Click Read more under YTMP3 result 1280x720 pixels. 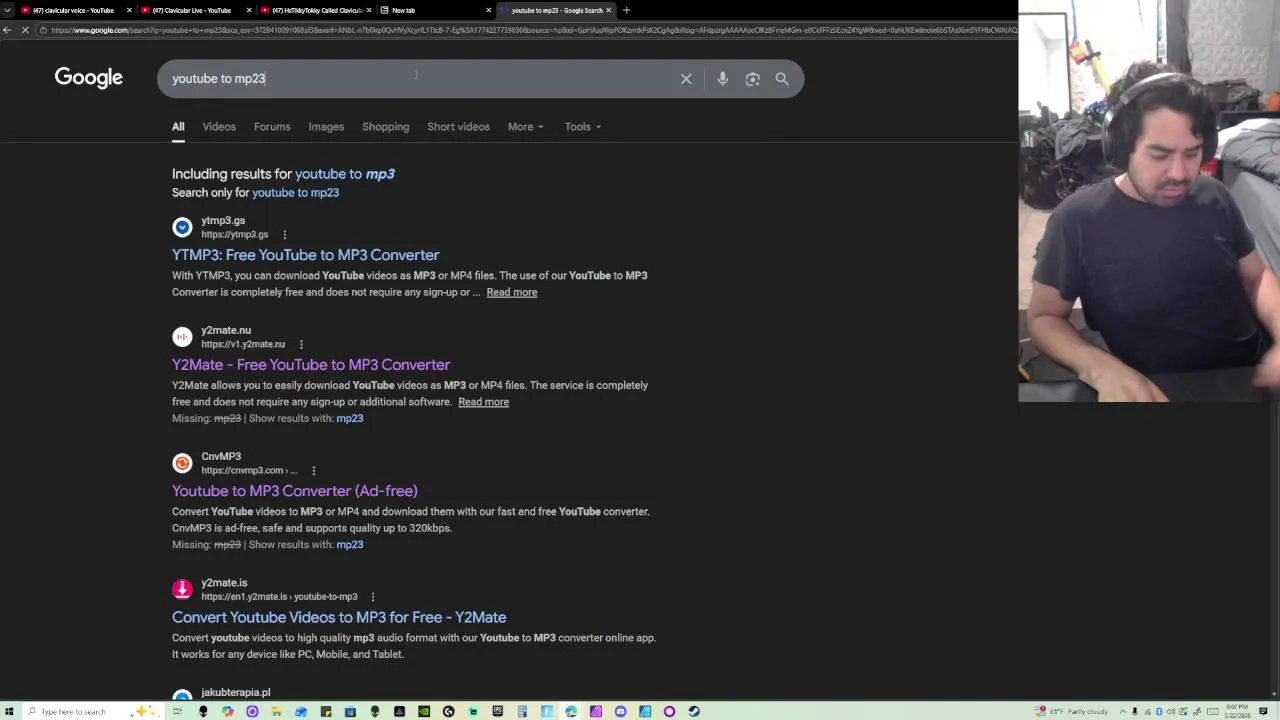coord(512,292)
